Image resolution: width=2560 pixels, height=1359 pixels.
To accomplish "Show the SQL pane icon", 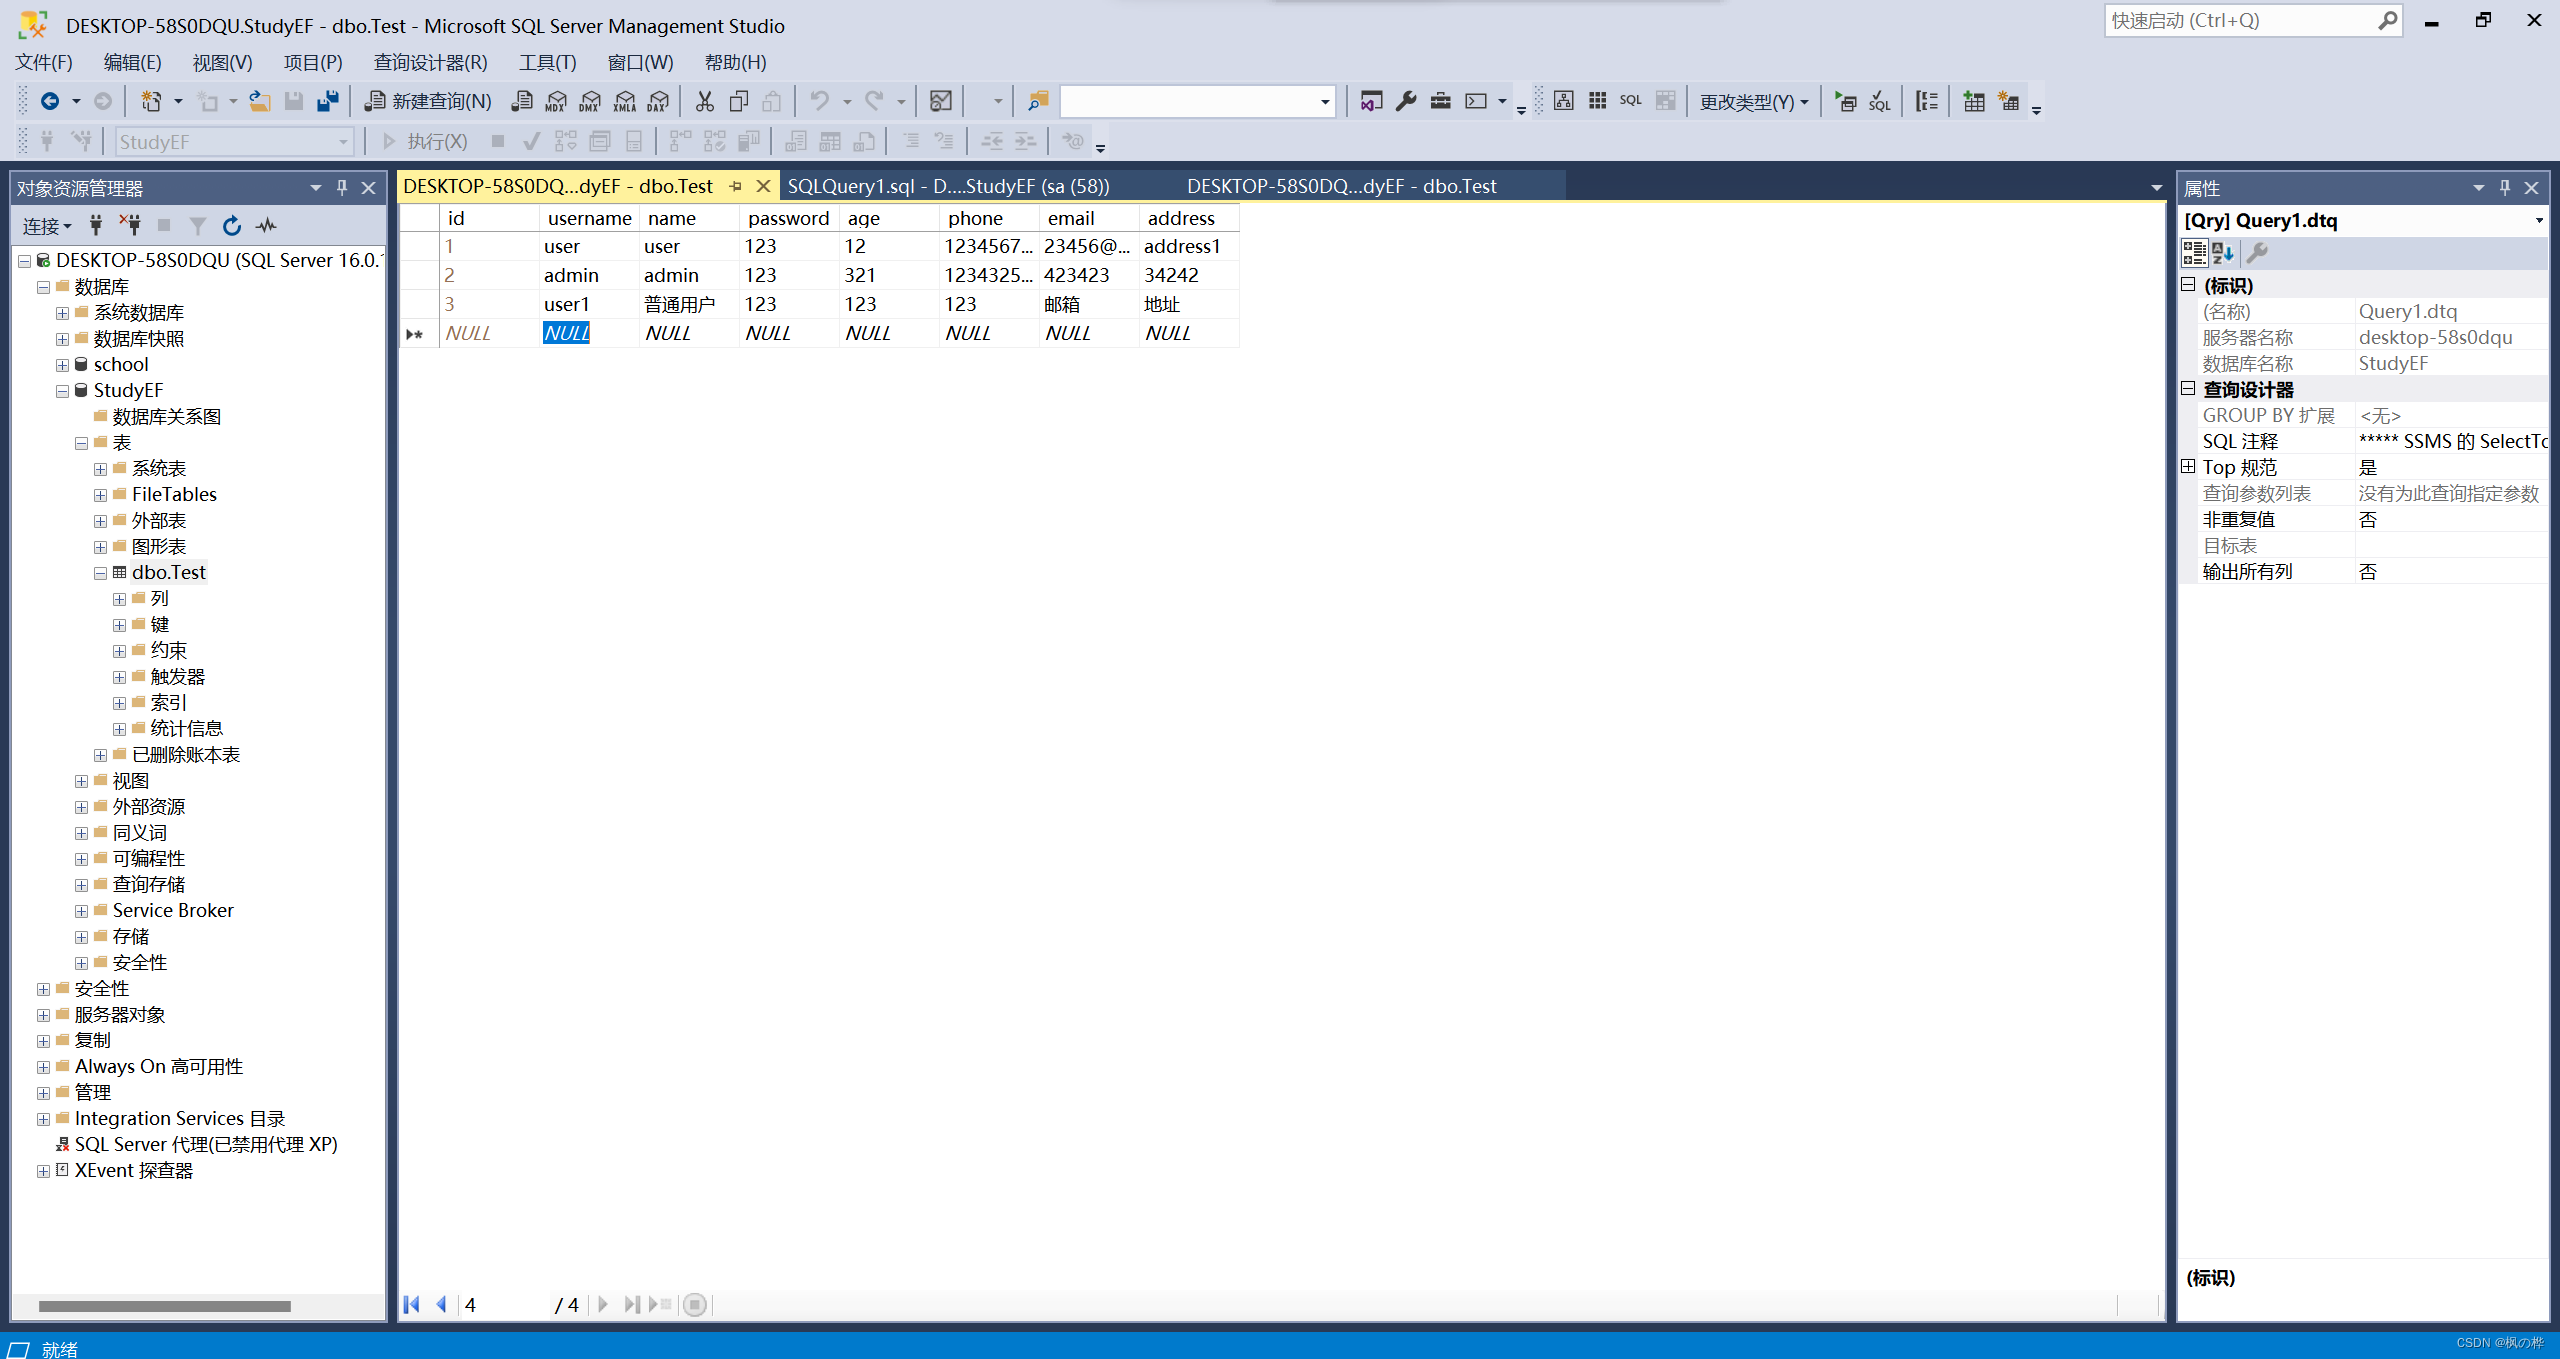I will click(x=1631, y=101).
